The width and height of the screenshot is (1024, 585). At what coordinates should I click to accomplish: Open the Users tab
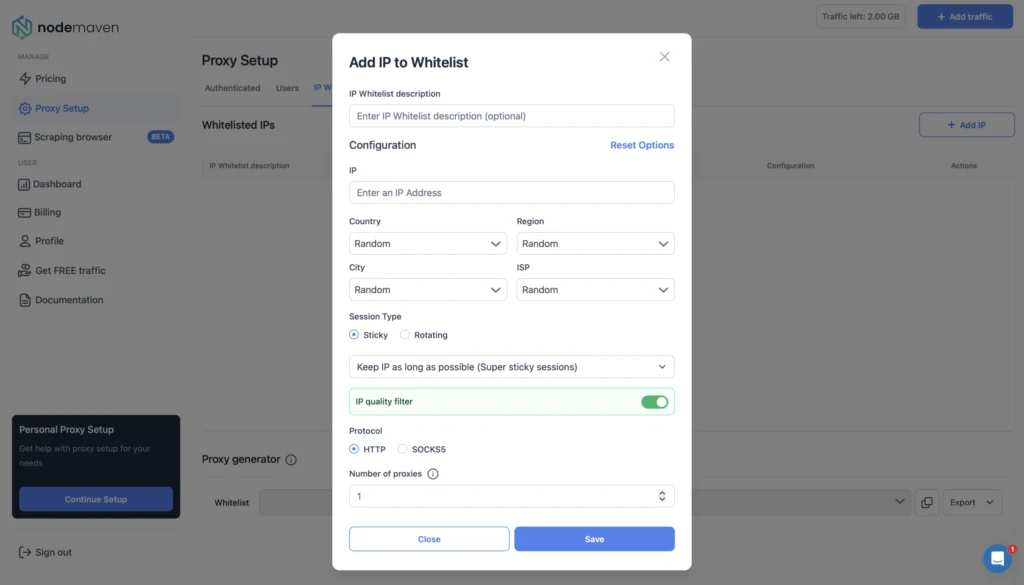point(287,88)
